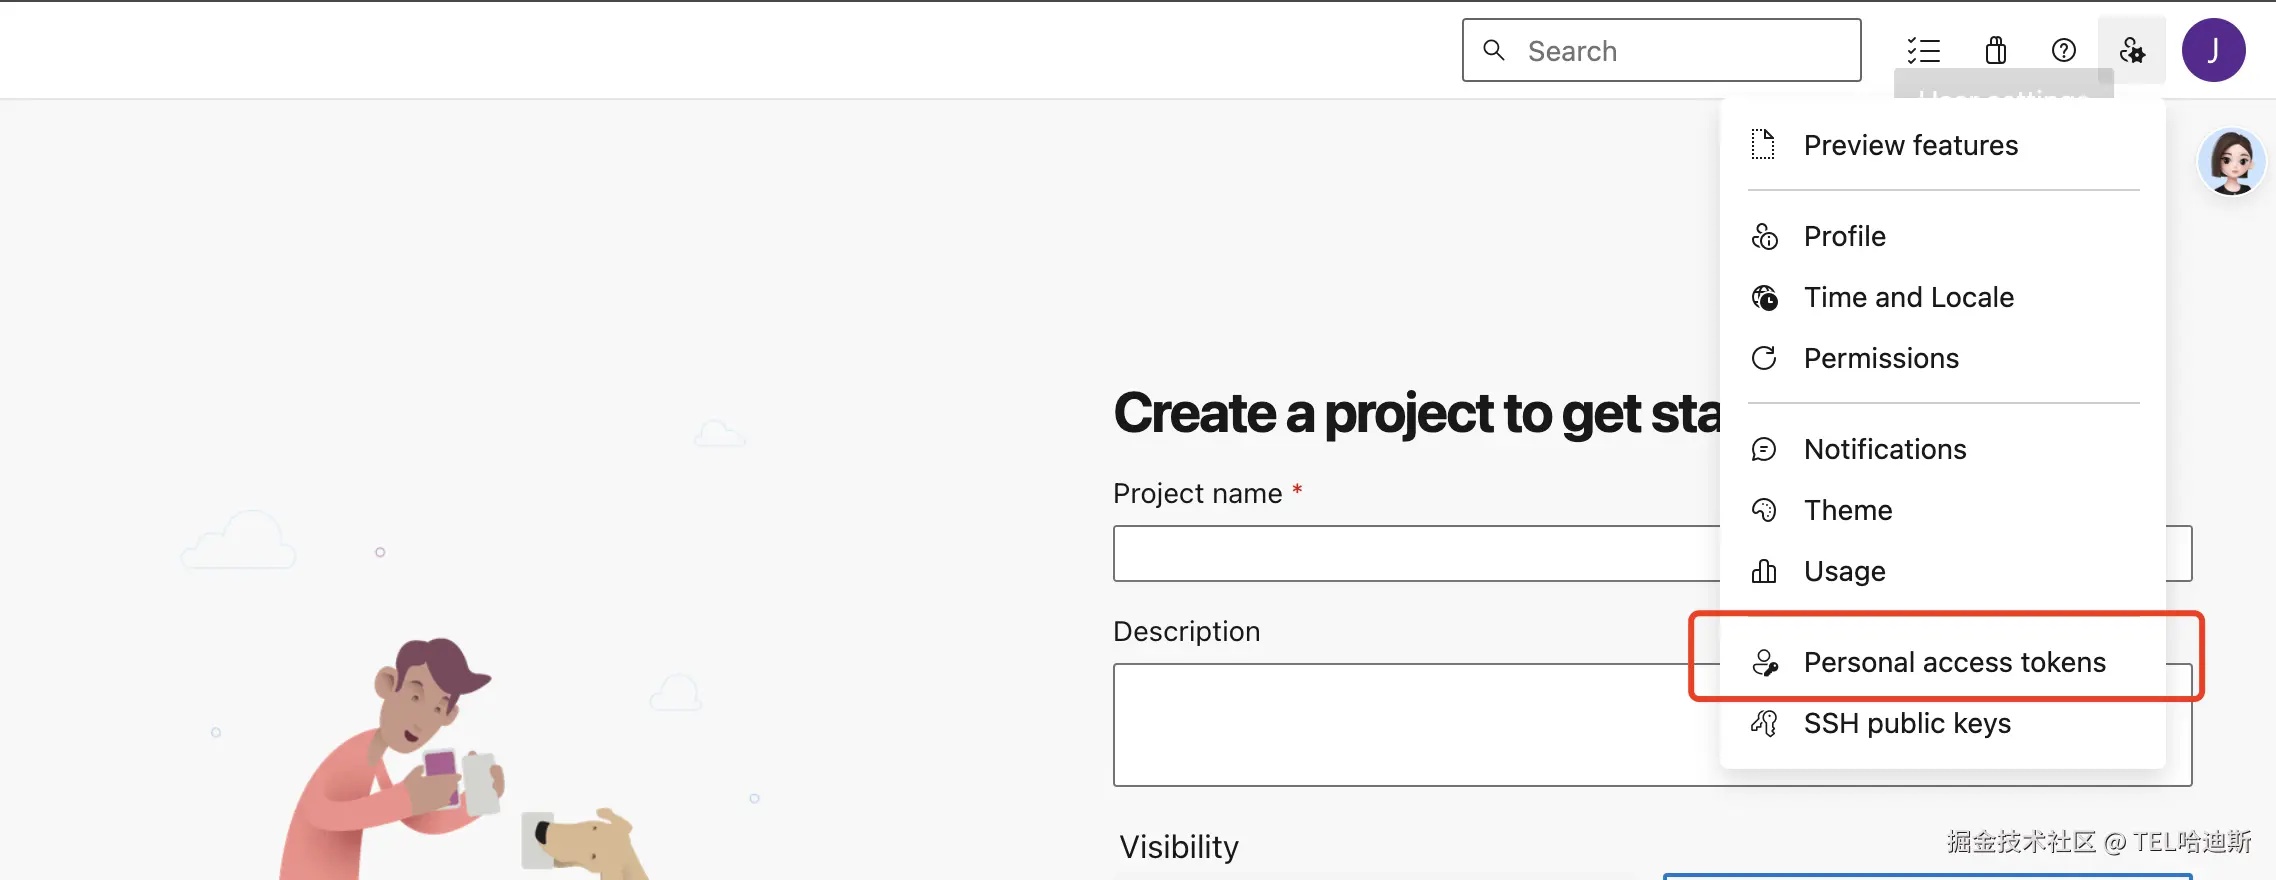Focus the Project name text field
This screenshot has width=2276, height=880.
(1410, 553)
